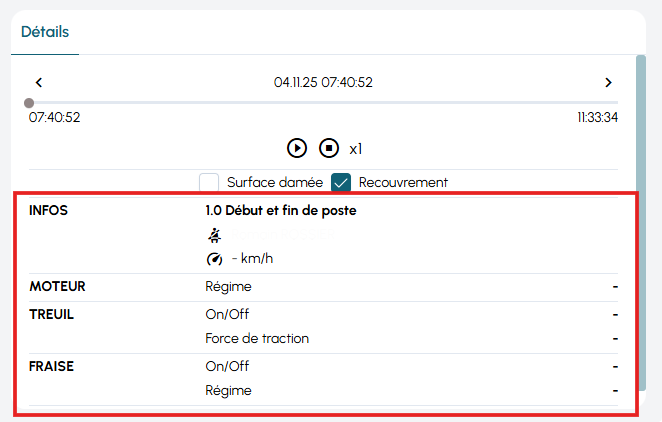Click the speedometer icon
The image size is (662, 422).
tap(213, 259)
